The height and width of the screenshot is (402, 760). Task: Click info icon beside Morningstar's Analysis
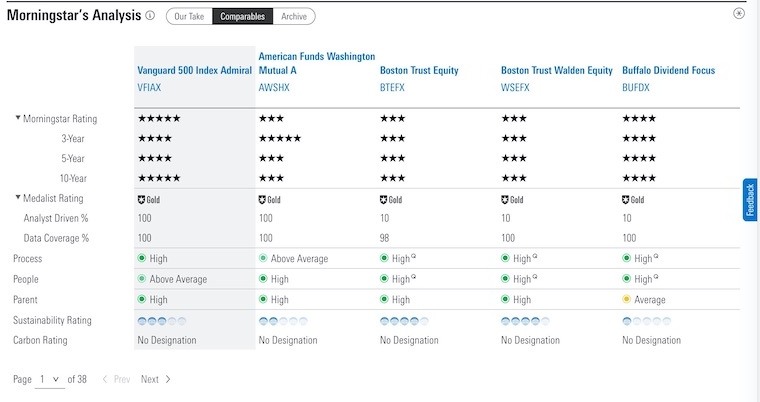[x=150, y=16]
